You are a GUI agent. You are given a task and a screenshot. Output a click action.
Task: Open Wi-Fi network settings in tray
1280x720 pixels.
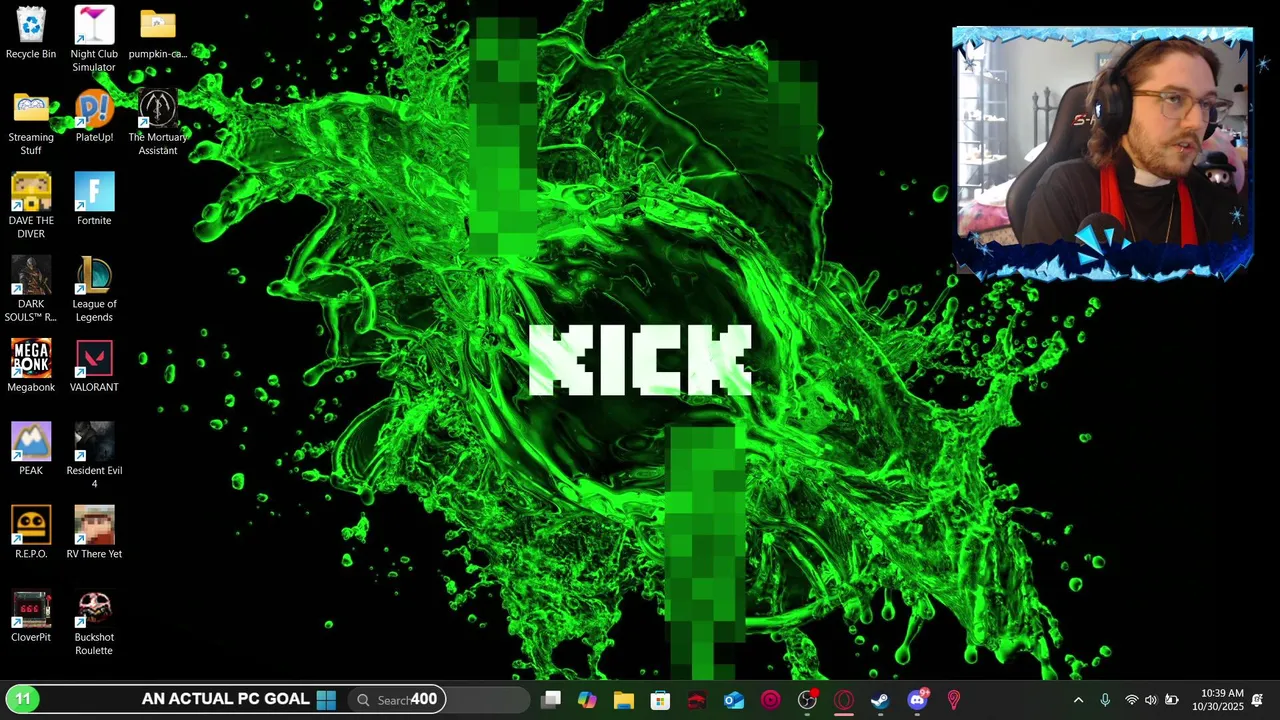tap(1132, 700)
